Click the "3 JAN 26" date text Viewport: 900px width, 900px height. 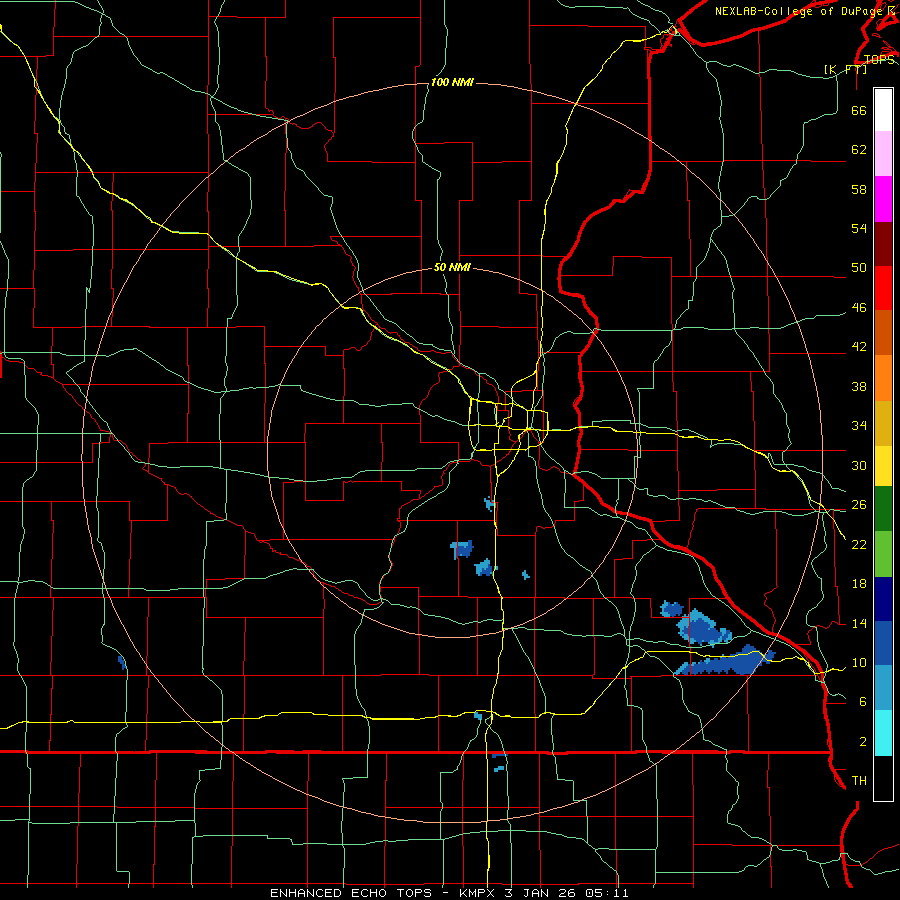[x=540, y=893]
